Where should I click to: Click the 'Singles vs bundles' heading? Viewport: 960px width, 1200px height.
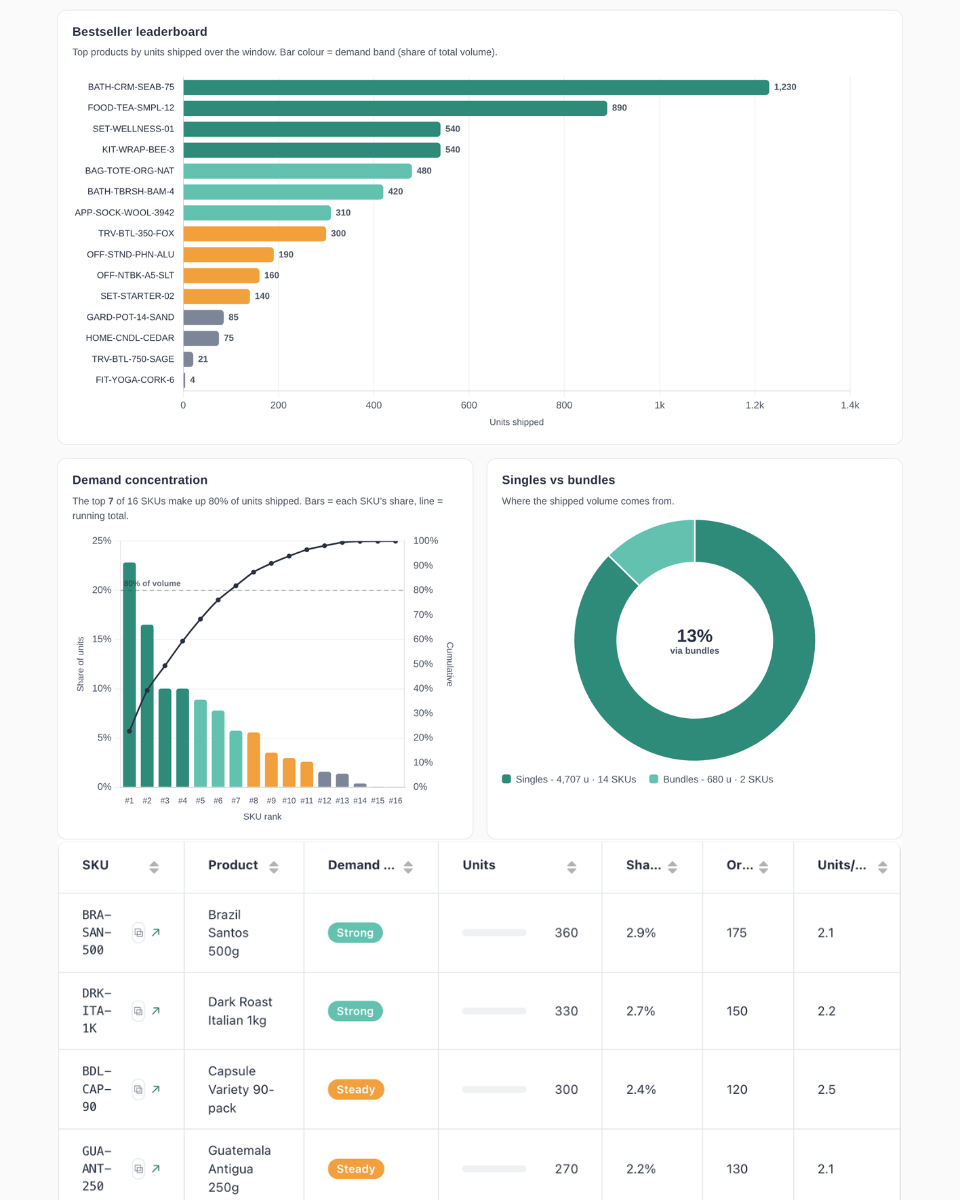click(558, 480)
